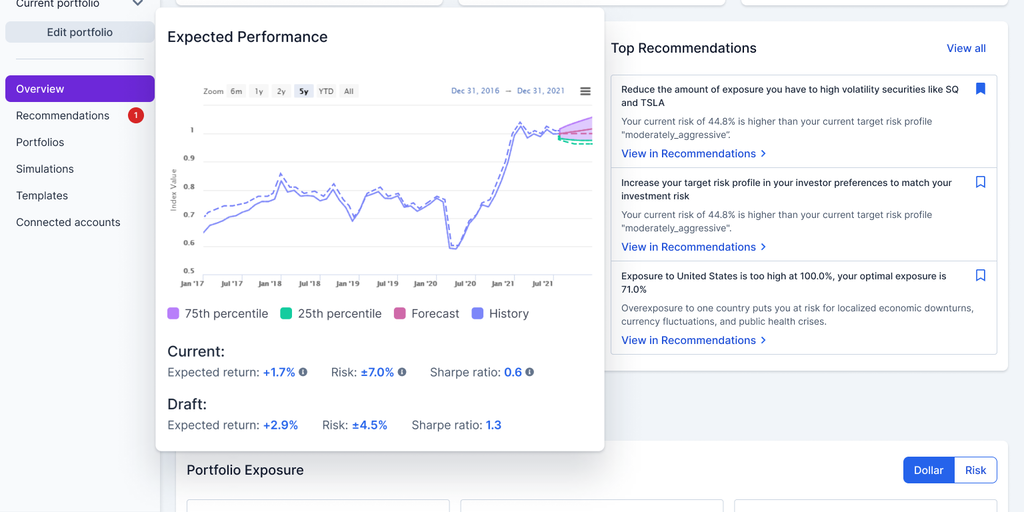Toggle the 75th percentile legend swatch
Viewport: 1024px width, 512px height.
coord(173,314)
